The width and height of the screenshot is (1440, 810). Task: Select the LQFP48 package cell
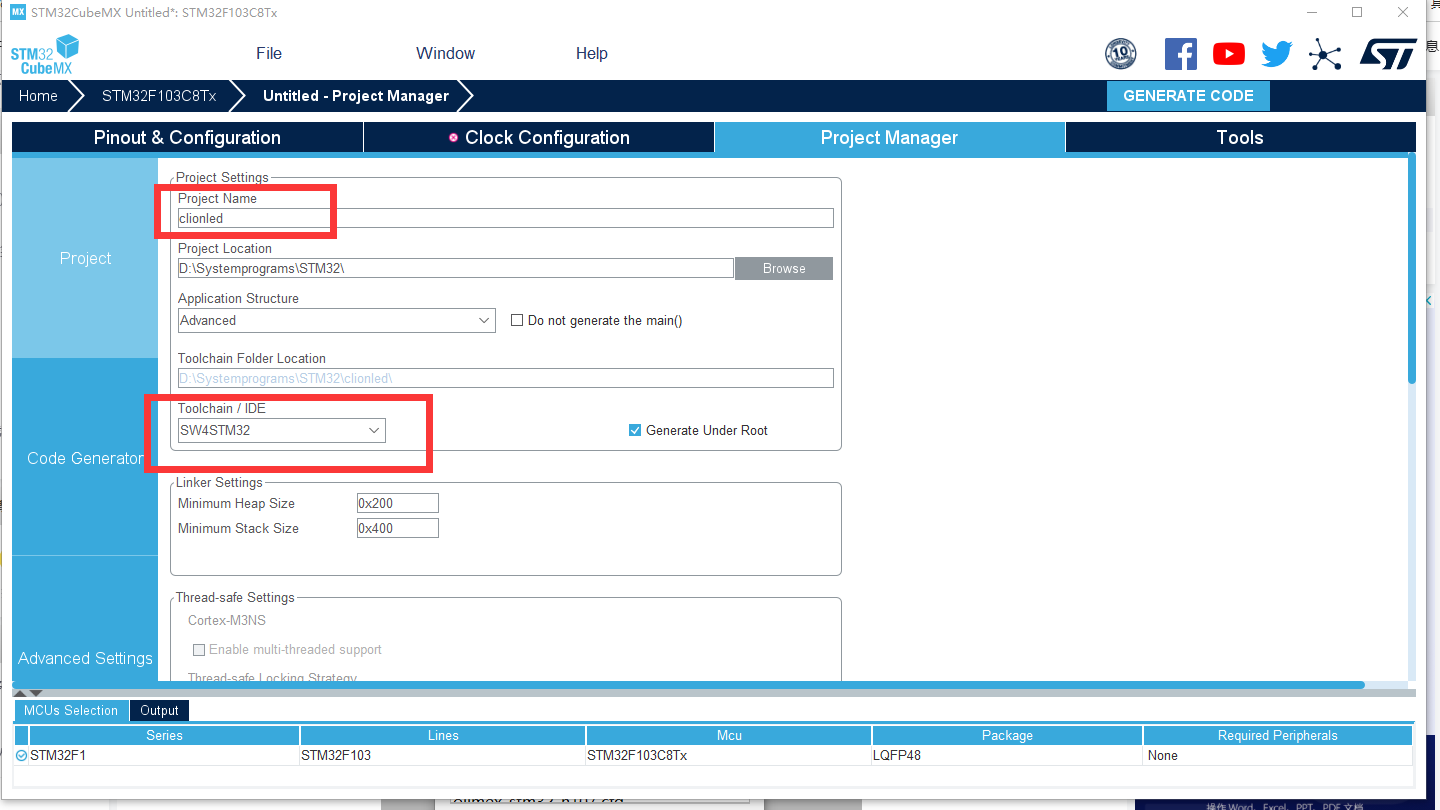[1007, 756]
